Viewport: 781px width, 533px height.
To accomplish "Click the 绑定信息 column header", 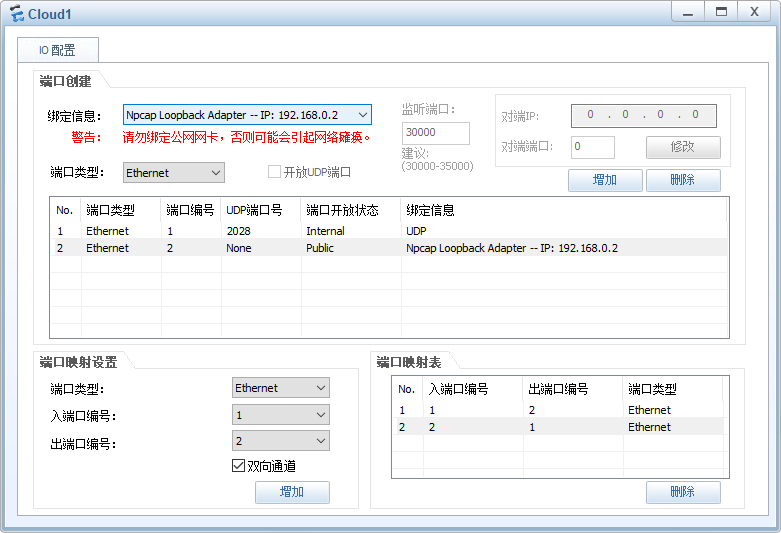I will pyautogui.click(x=564, y=210).
